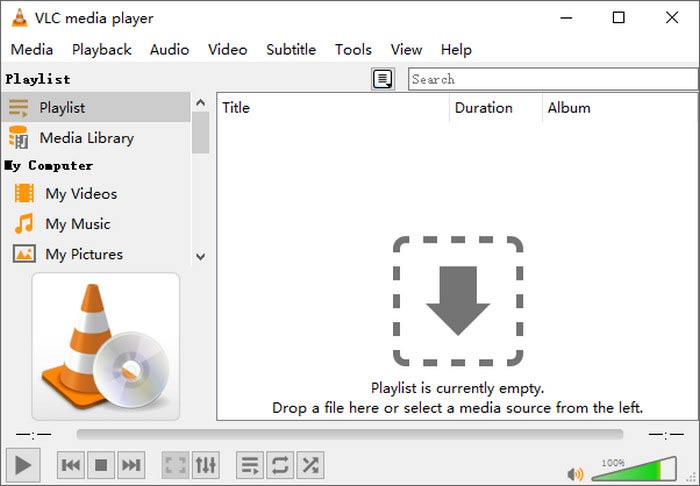Open the Media menu
Image resolution: width=700 pixels, height=486 pixels.
(32, 50)
